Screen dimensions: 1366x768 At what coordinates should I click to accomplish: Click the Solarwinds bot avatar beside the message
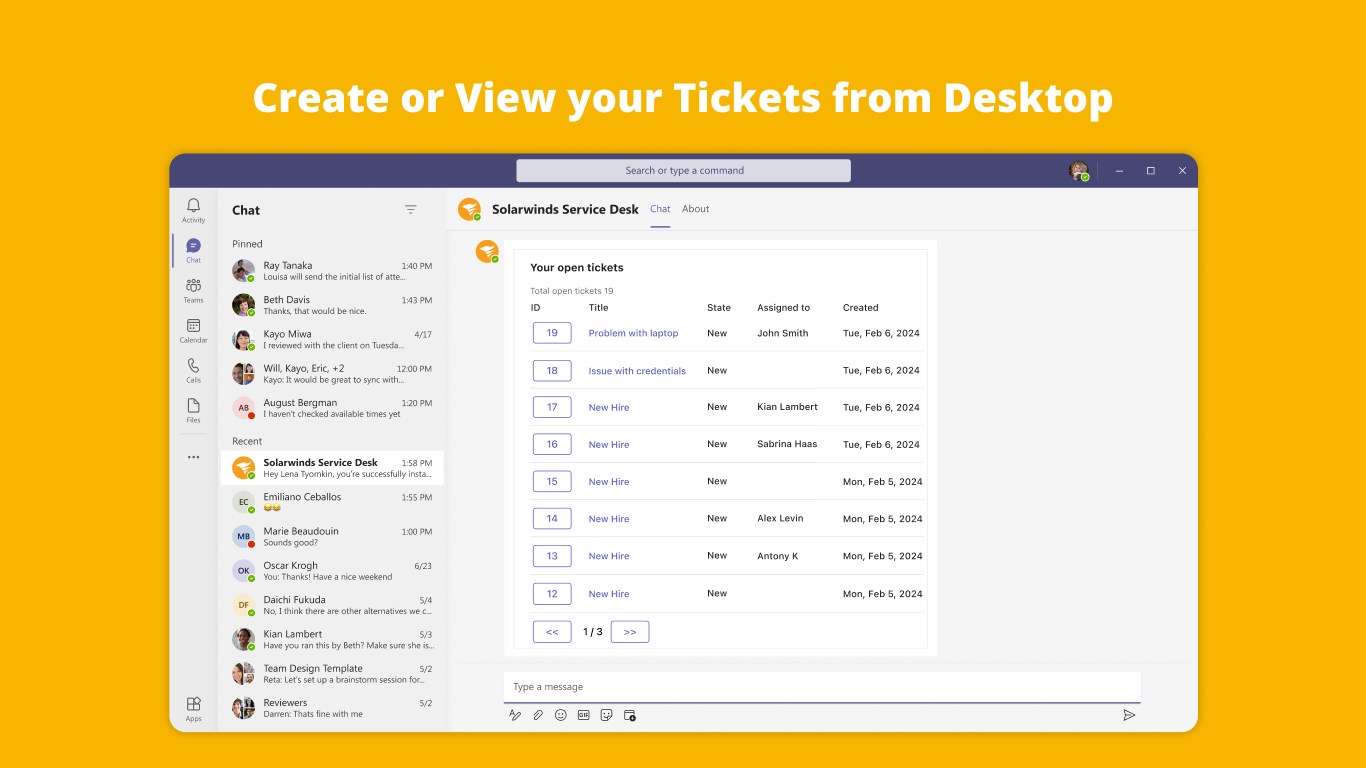[487, 251]
